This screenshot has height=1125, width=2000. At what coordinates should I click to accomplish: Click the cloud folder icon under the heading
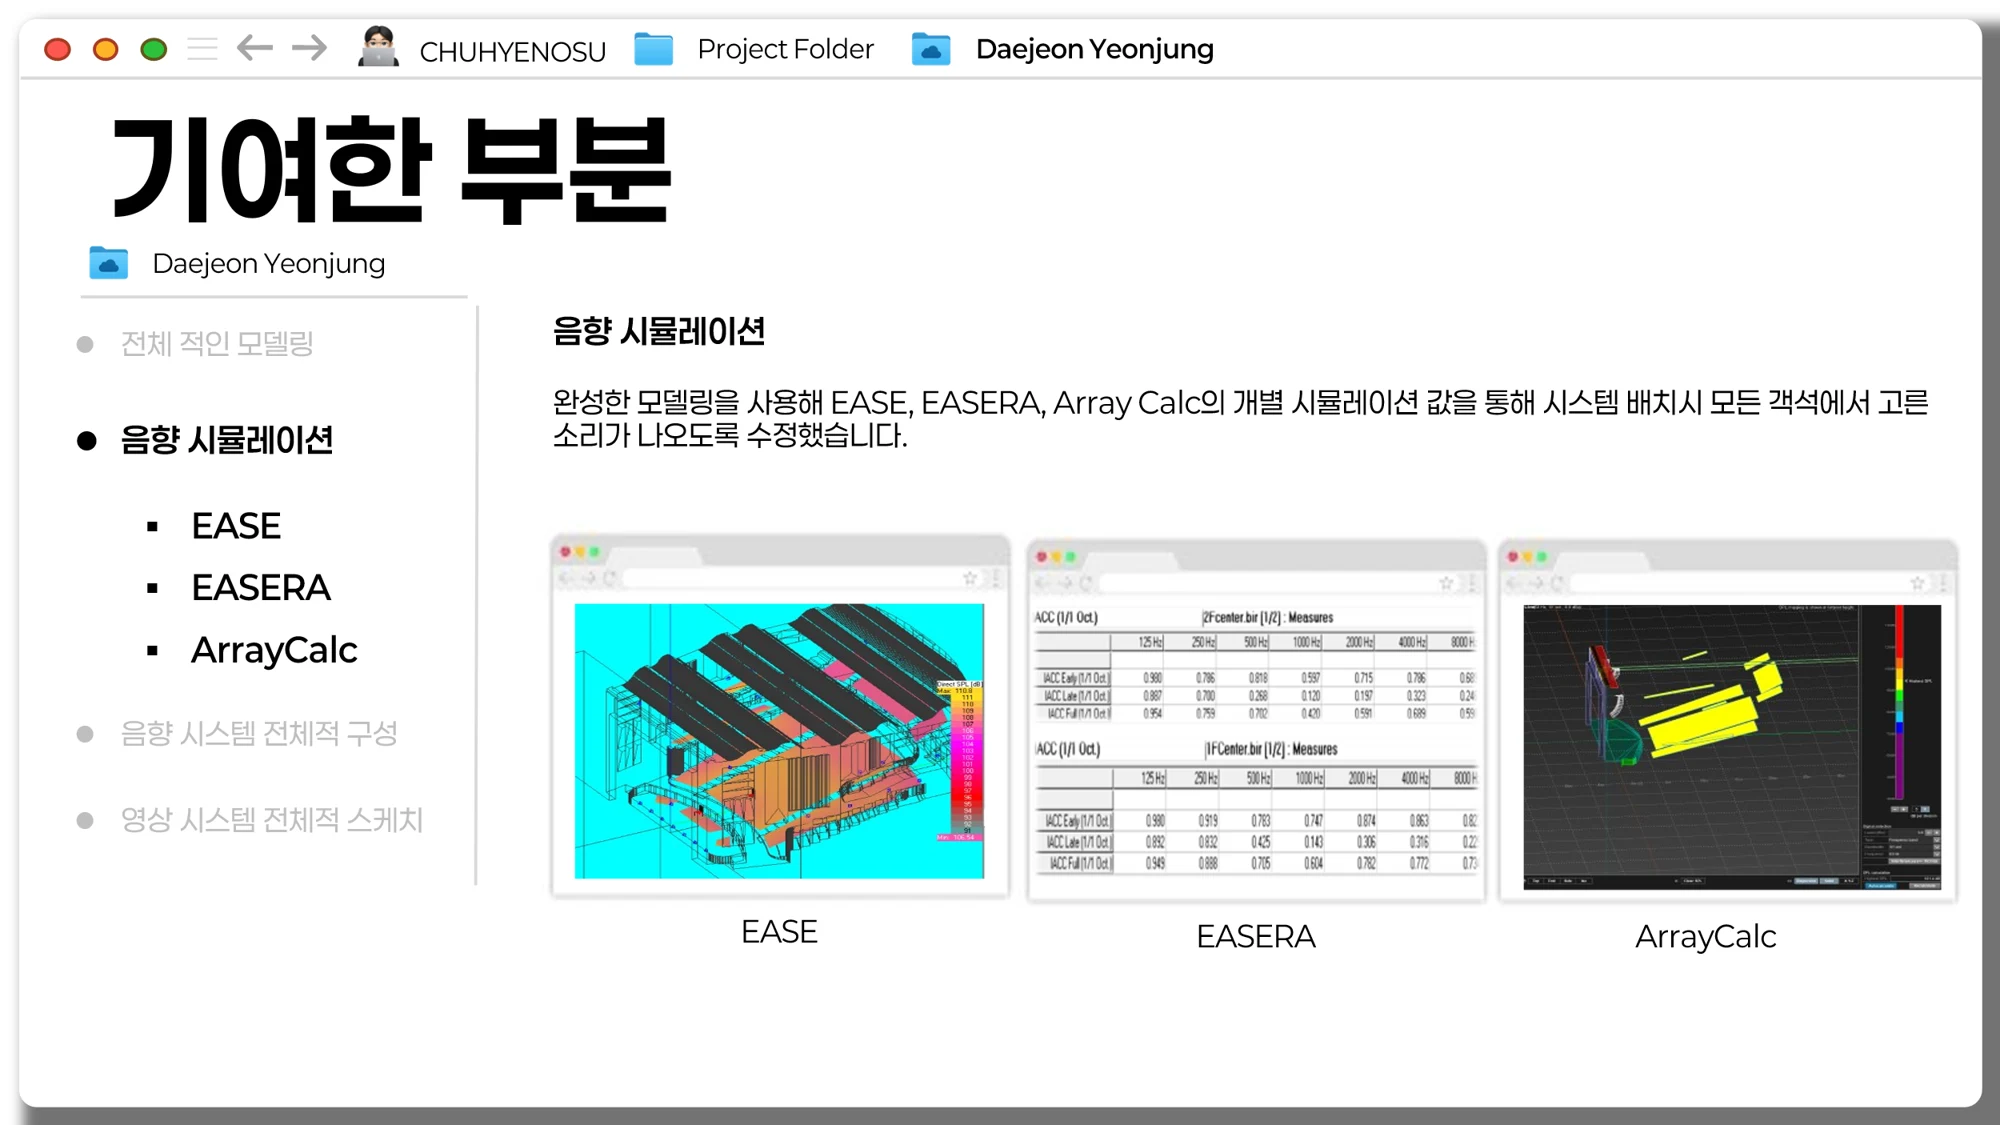(109, 263)
